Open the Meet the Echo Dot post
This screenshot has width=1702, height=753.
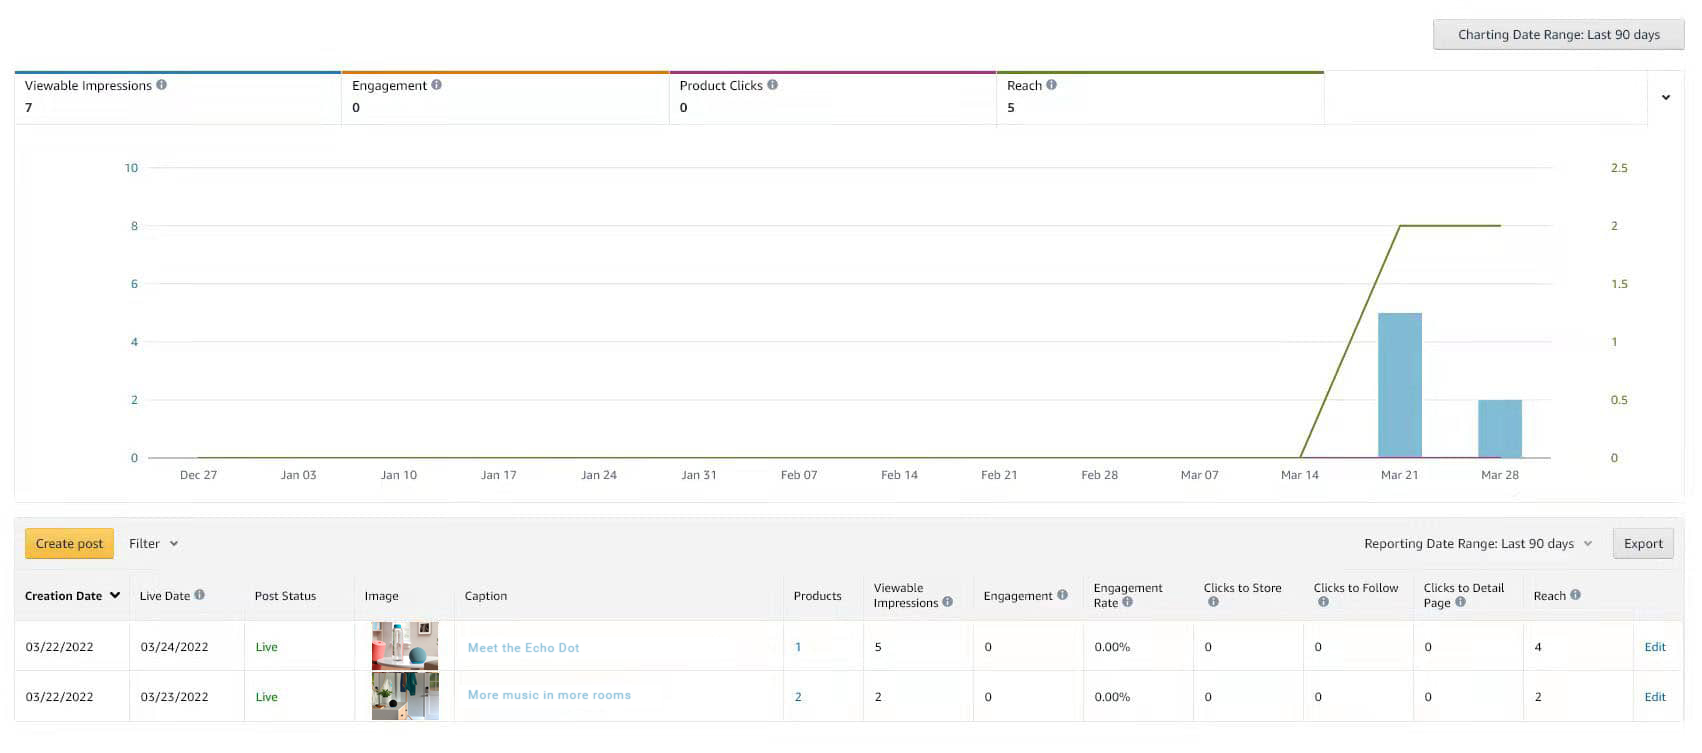pos(524,647)
